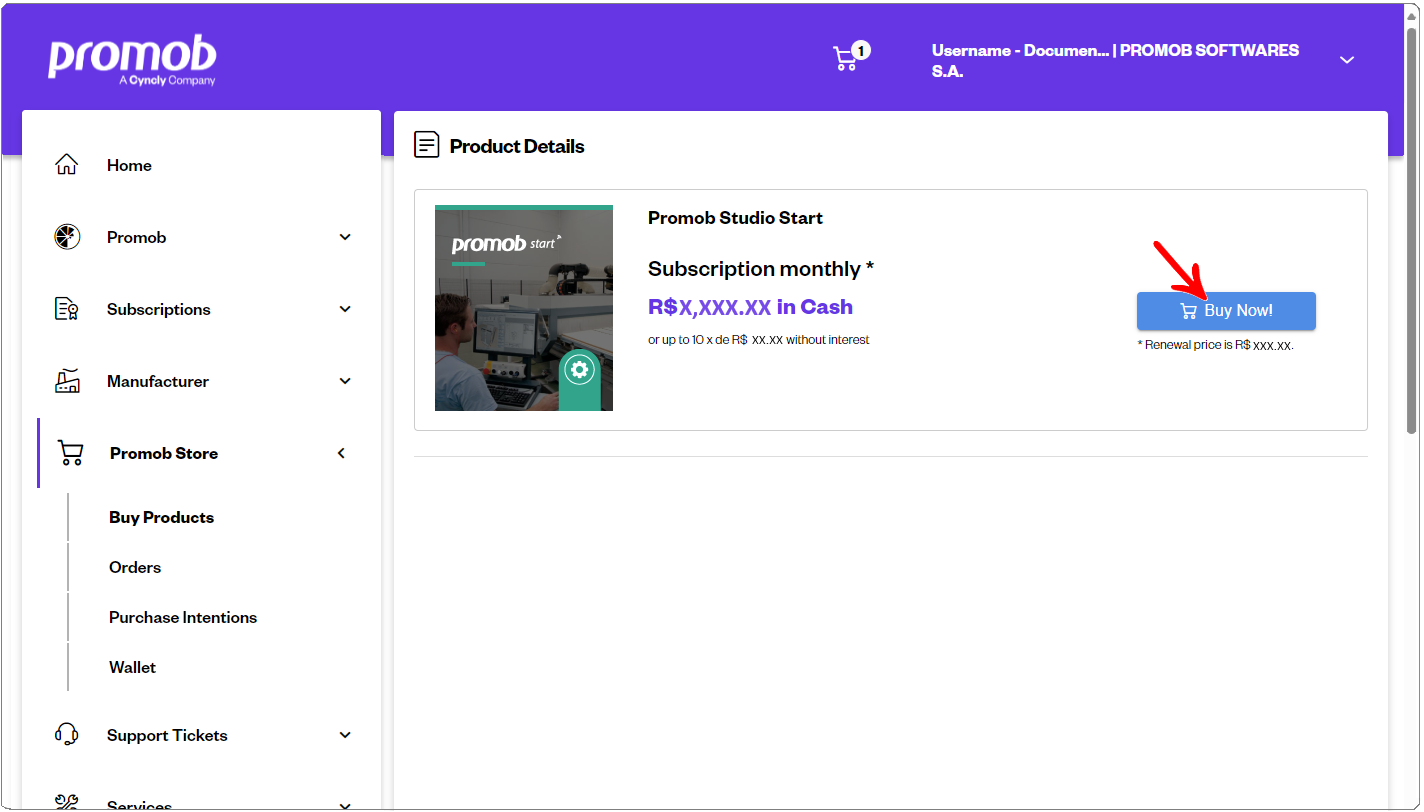Click the Buy Now! button

[1226, 310]
